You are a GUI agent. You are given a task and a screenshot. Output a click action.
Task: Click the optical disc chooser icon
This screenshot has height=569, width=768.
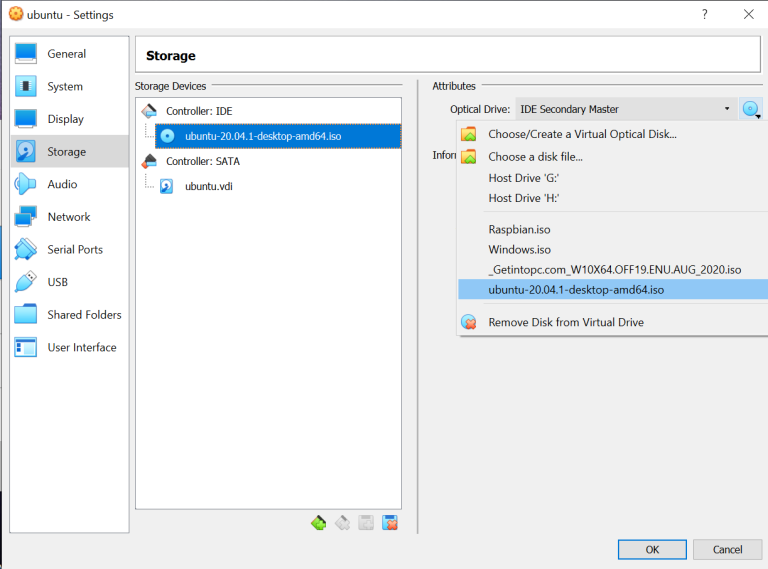(751, 109)
